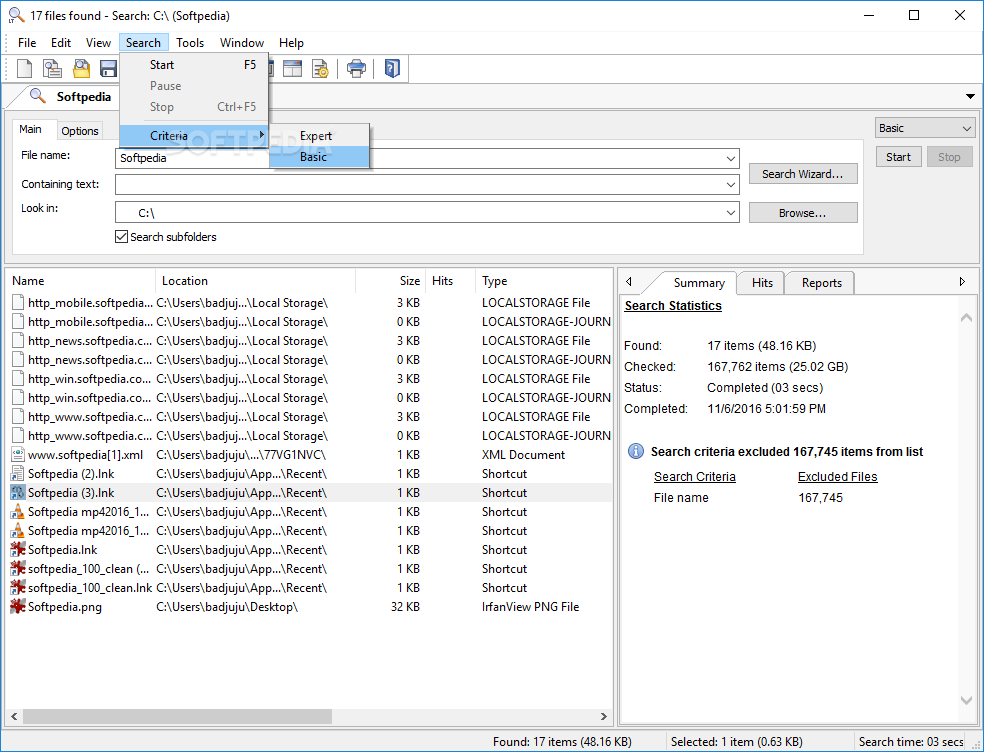Click the red icon of Softpedia.png
Image resolution: width=984 pixels, height=752 pixels.
click(x=18, y=606)
